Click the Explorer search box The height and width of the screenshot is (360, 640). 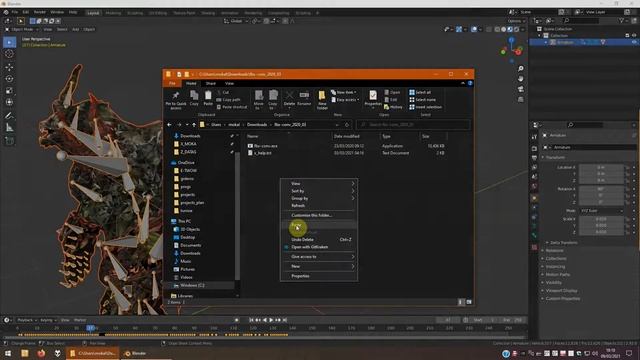[413, 124]
